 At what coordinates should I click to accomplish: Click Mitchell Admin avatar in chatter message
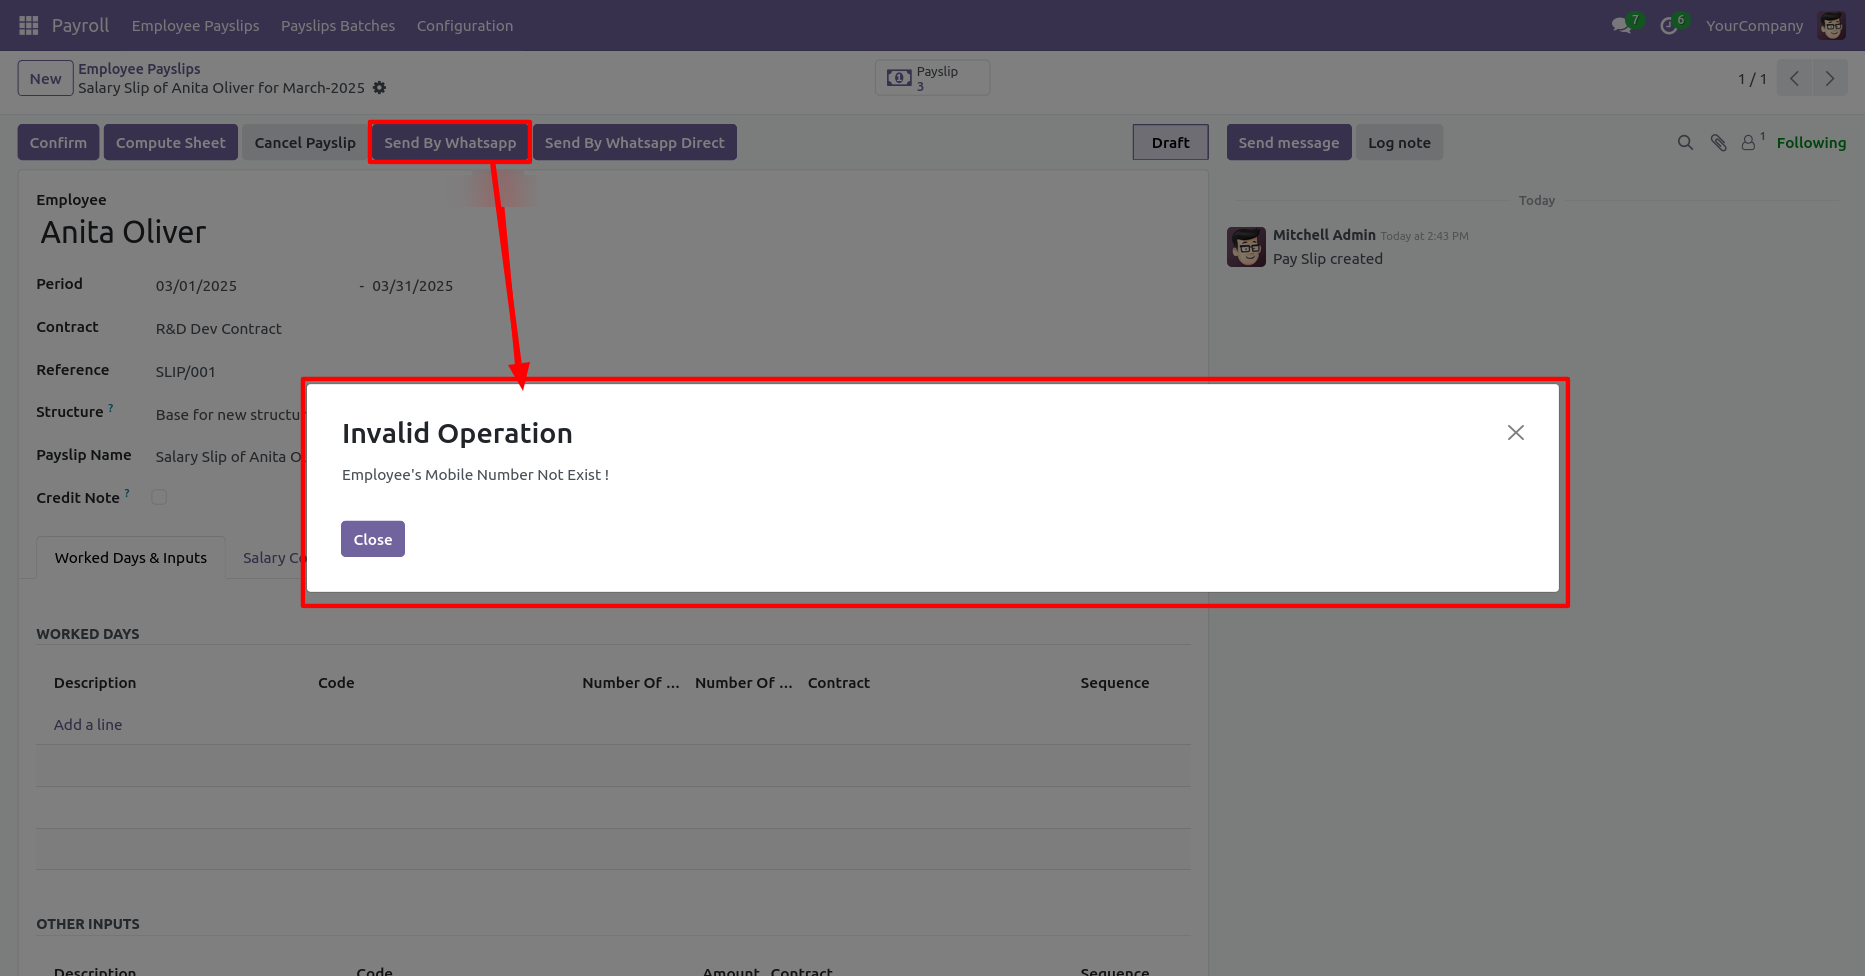(x=1246, y=247)
